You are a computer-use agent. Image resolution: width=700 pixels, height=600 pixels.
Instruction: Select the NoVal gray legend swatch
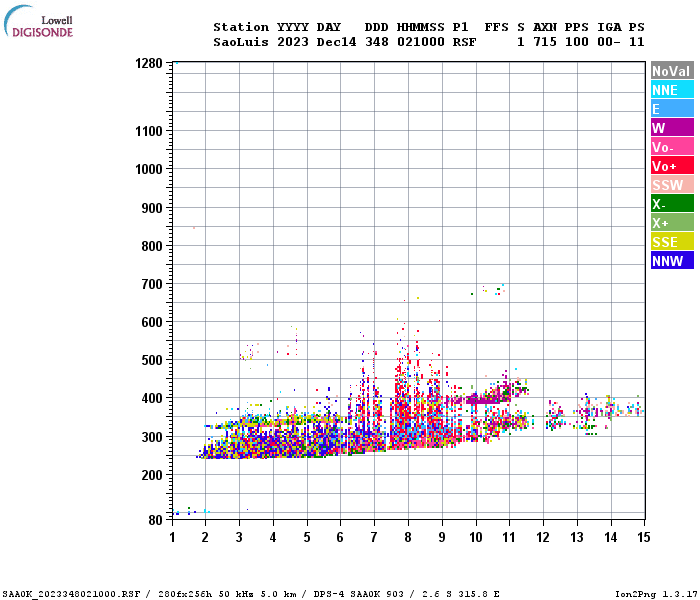[x=672, y=71]
